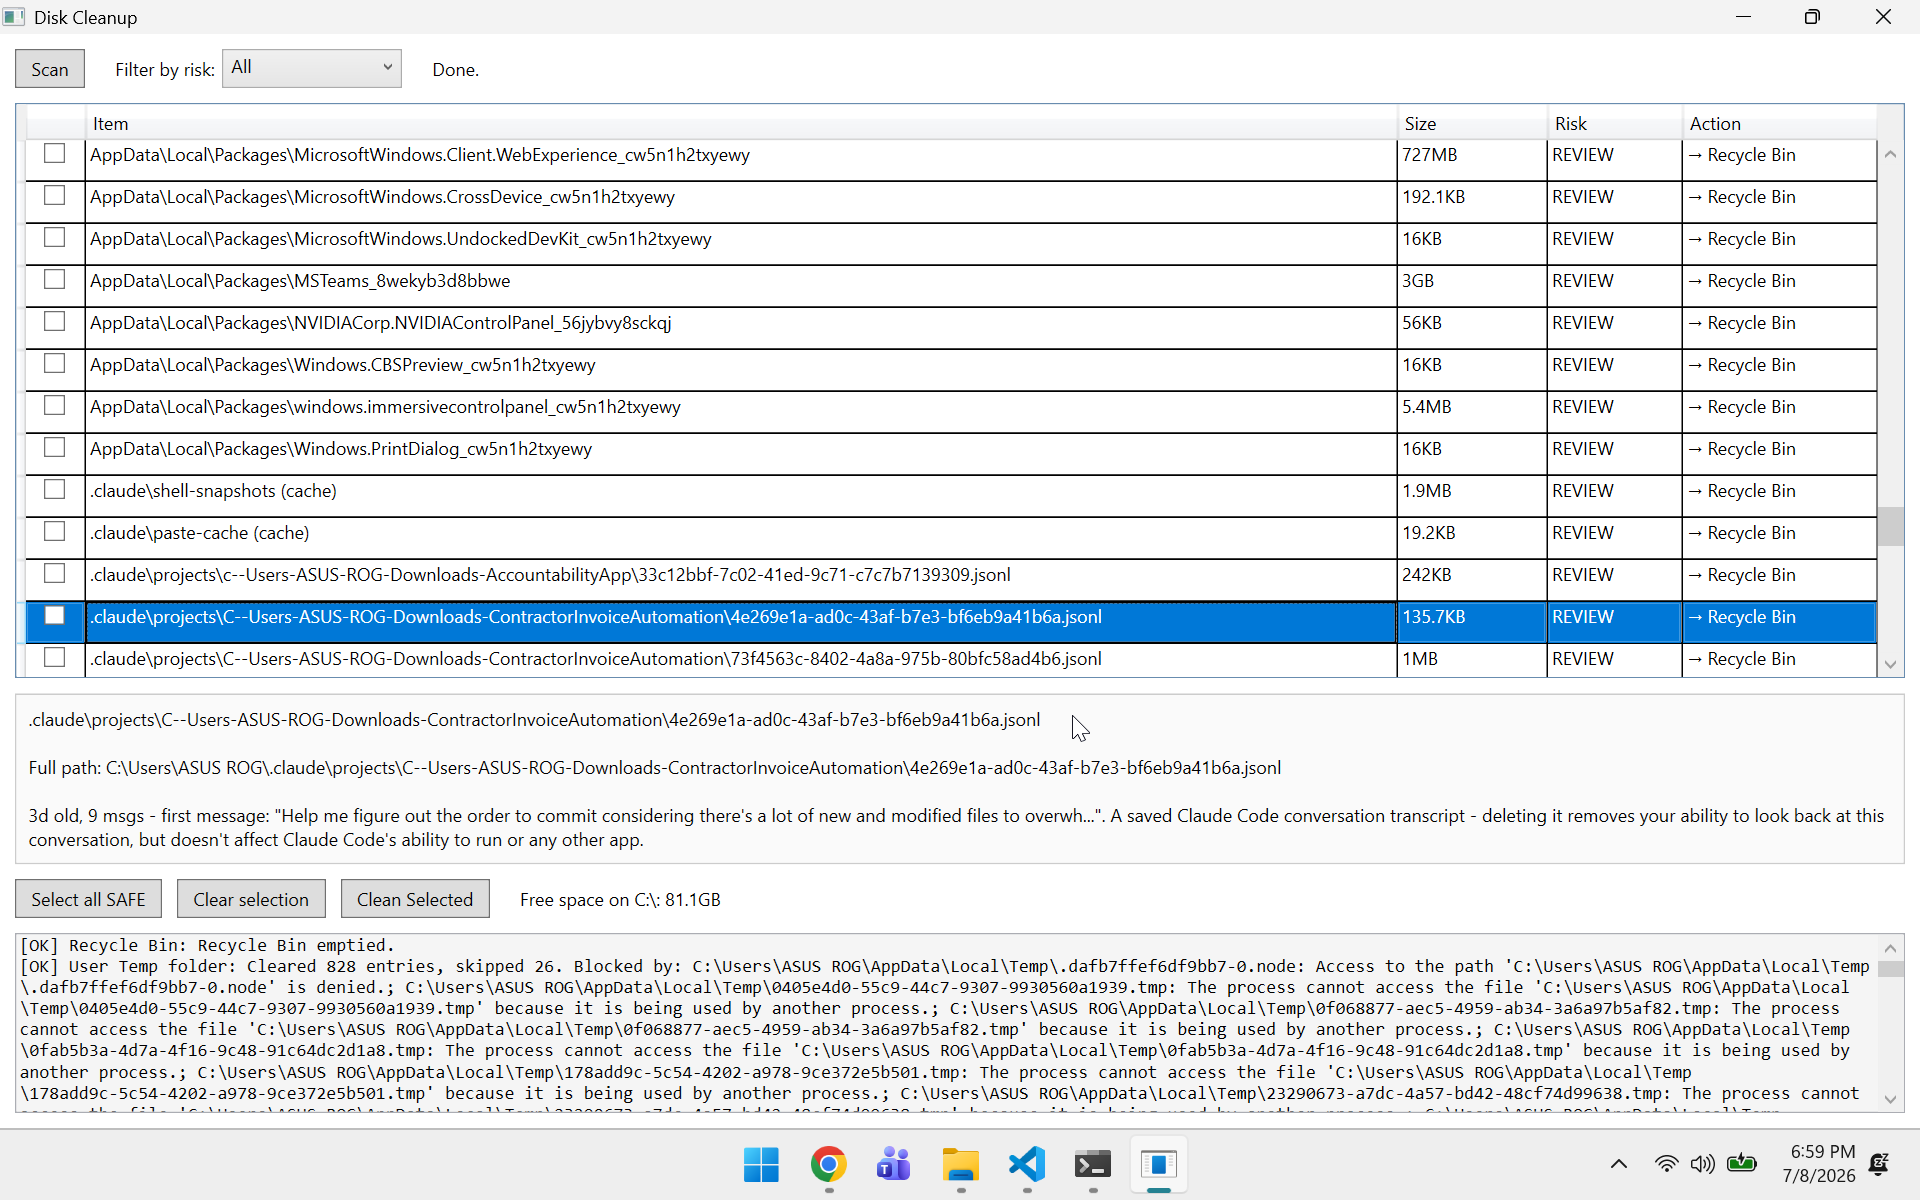Check the immersivecontrolpanel row checkbox
Viewport: 1920px width, 1200px height.
coord(55,405)
